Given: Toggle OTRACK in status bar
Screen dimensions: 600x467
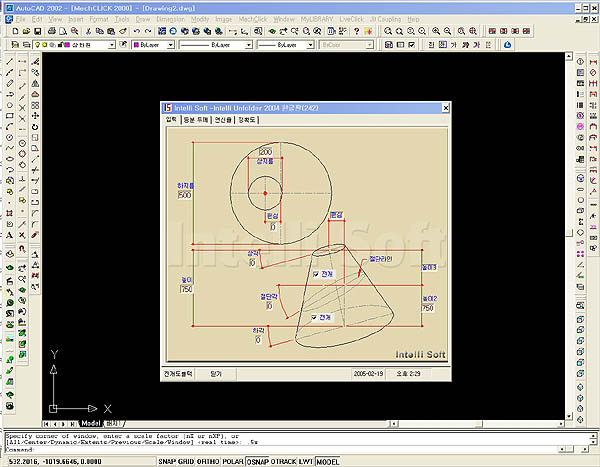Looking at the screenshot, I should click(284, 461).
